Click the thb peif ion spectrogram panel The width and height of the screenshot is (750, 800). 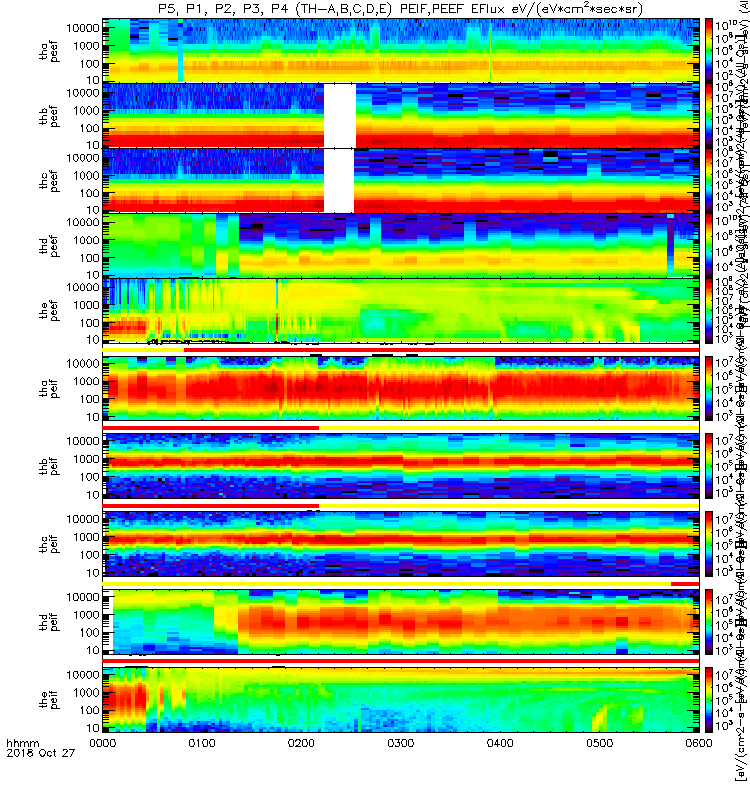pos(401,466)
